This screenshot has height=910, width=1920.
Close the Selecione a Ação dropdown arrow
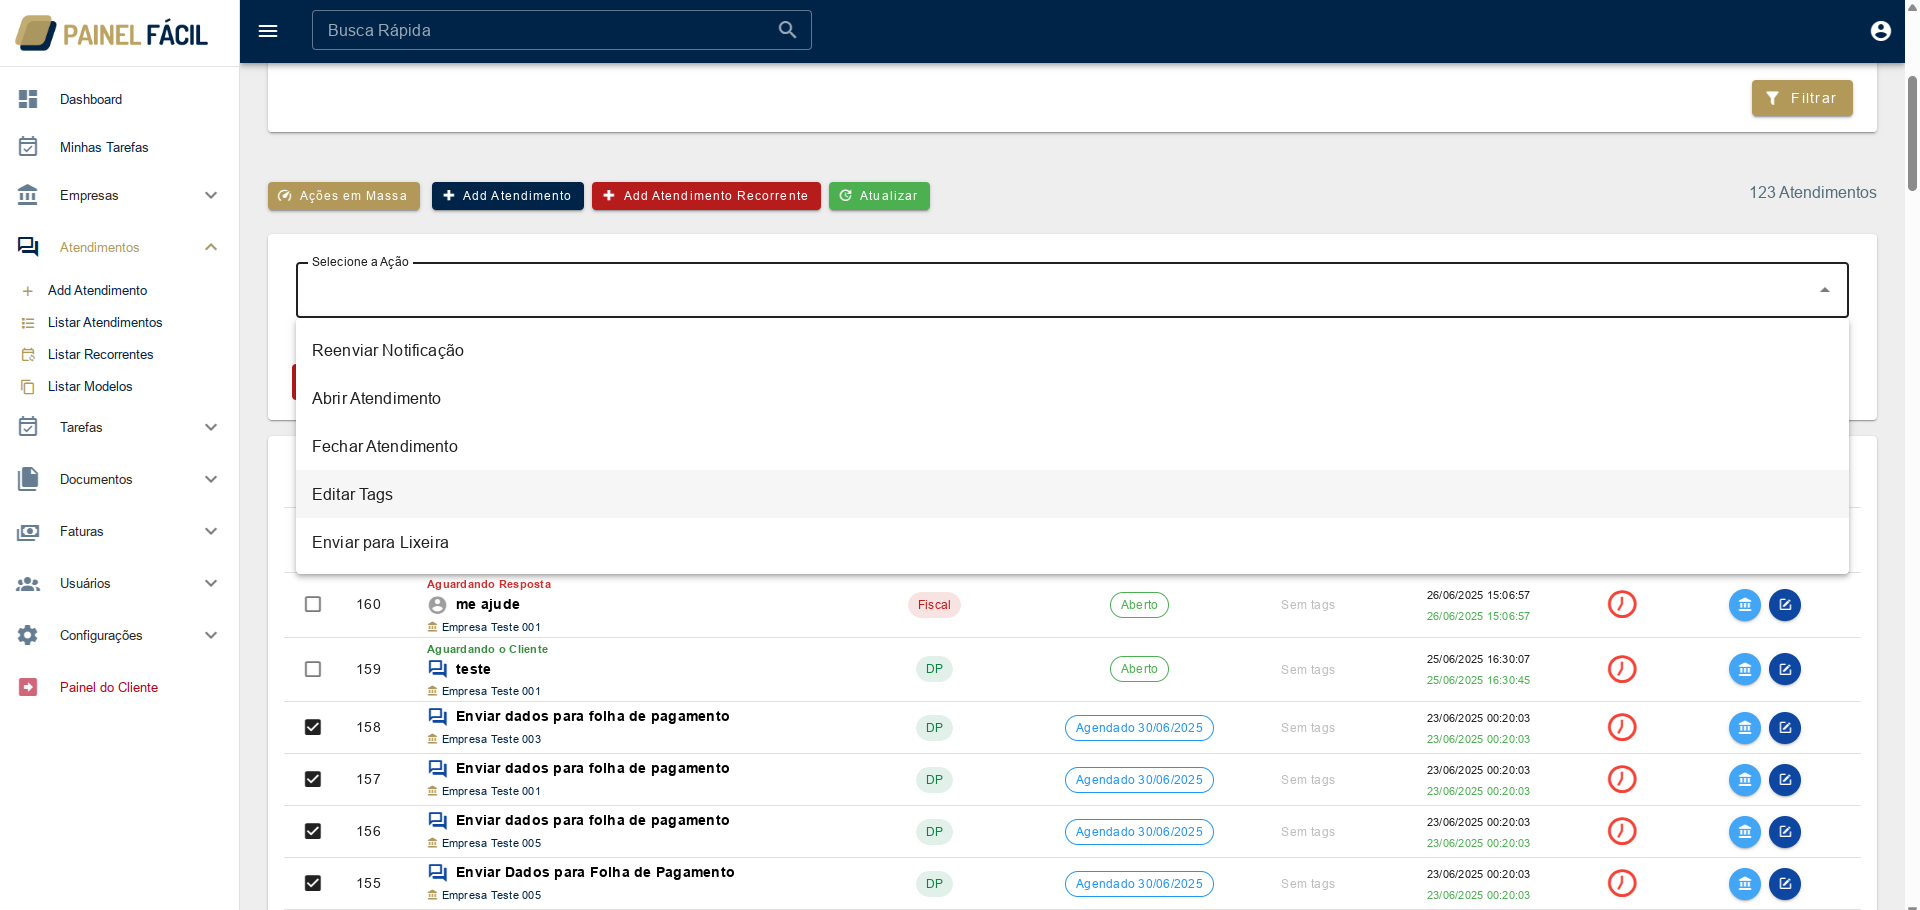point(1825,290)
